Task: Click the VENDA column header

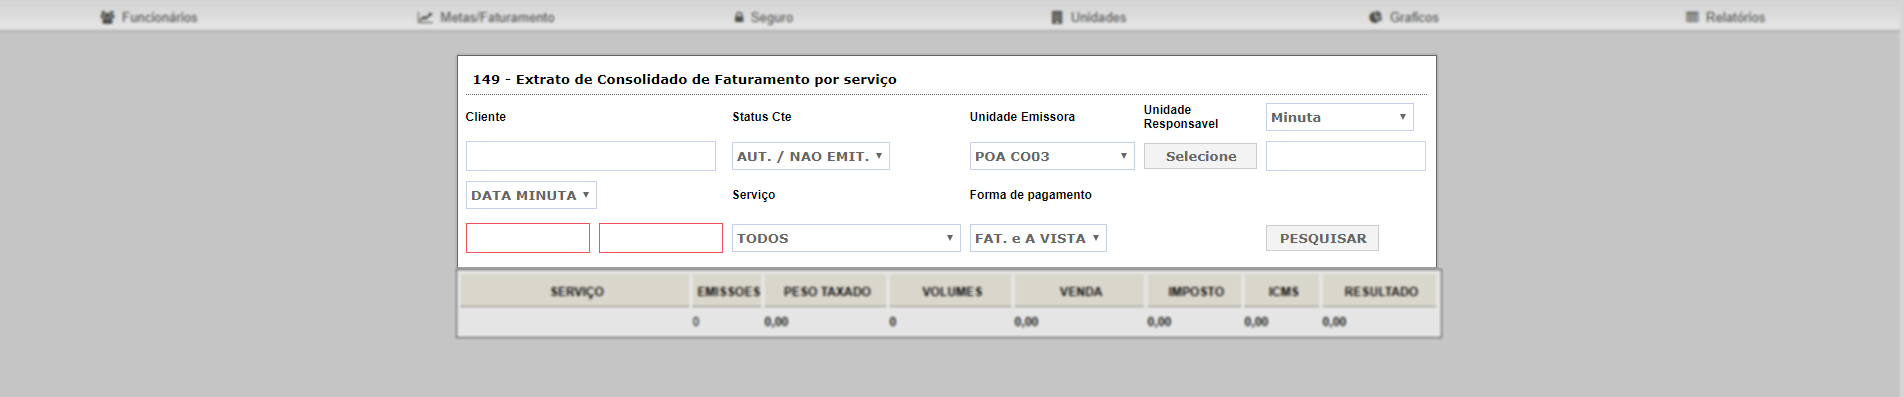Action: (x=1081, y=291)
